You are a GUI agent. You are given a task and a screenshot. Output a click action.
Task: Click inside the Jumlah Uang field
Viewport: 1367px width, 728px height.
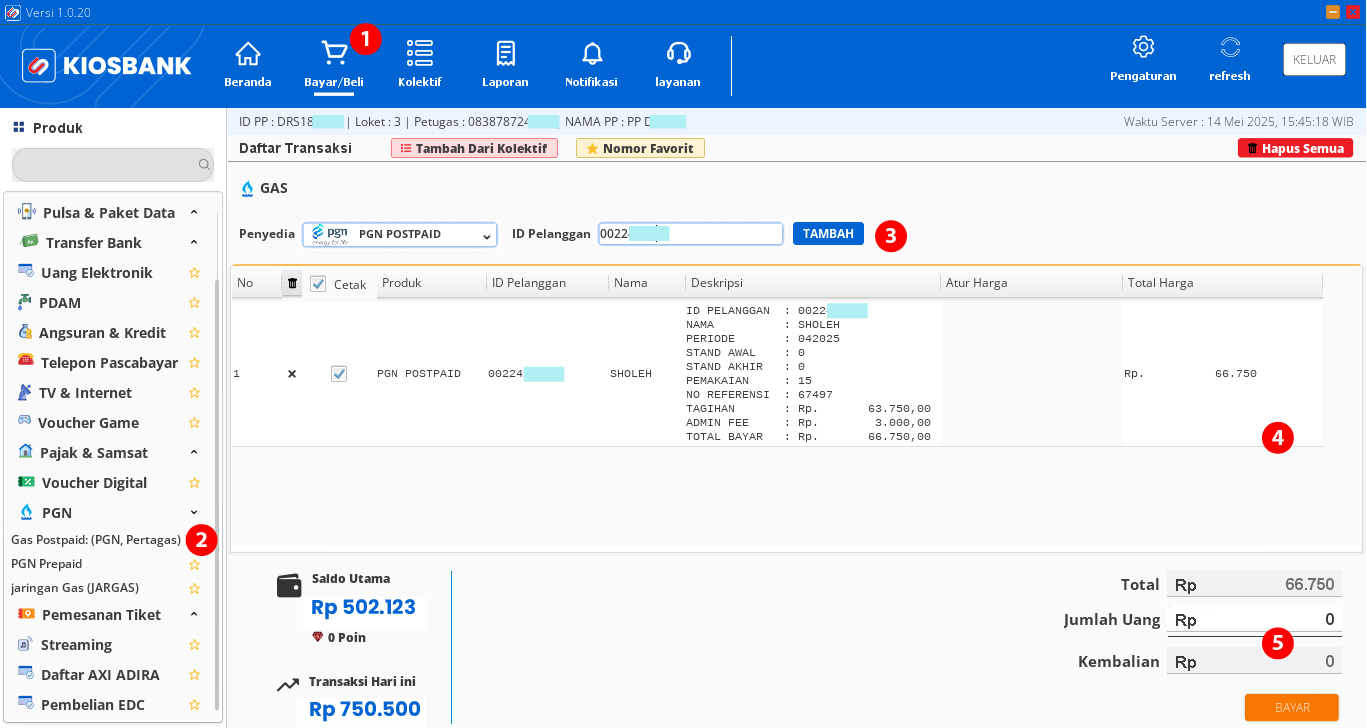1255,619
